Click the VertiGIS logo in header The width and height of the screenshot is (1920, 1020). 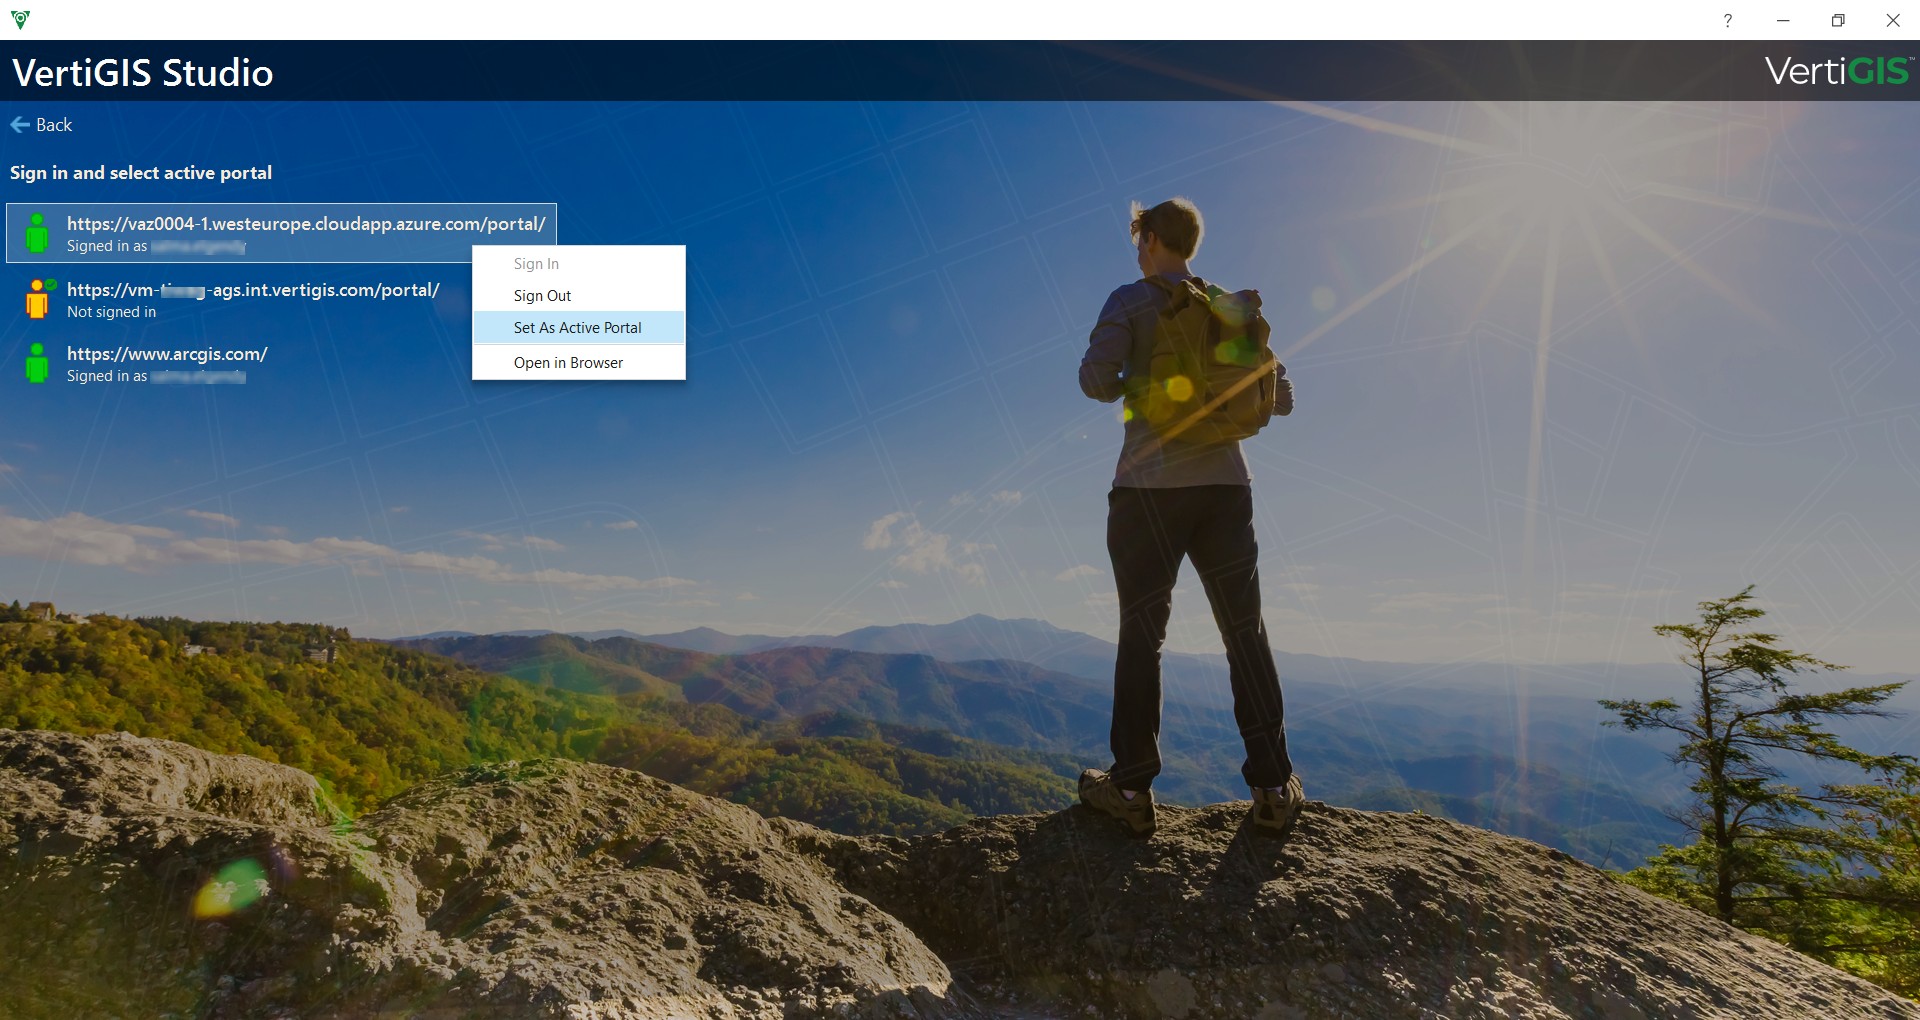click(1838, 71)
